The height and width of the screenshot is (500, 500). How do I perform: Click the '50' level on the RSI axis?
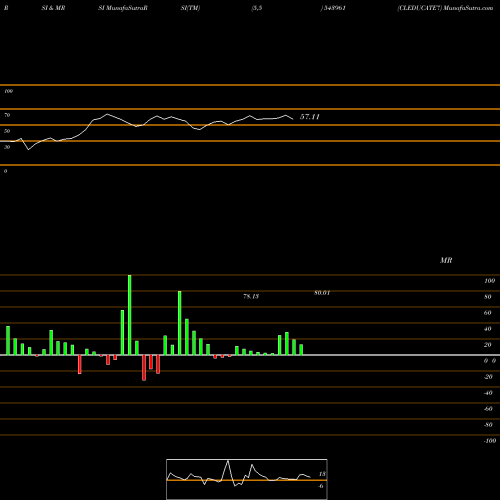pos(7,131)
